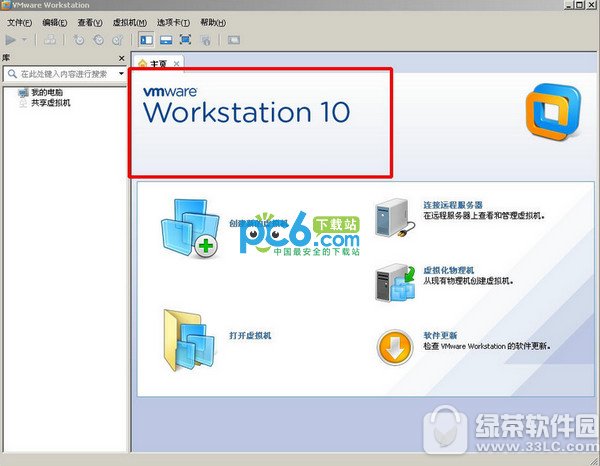Open the 文件(F) menu

pos(19,22)
